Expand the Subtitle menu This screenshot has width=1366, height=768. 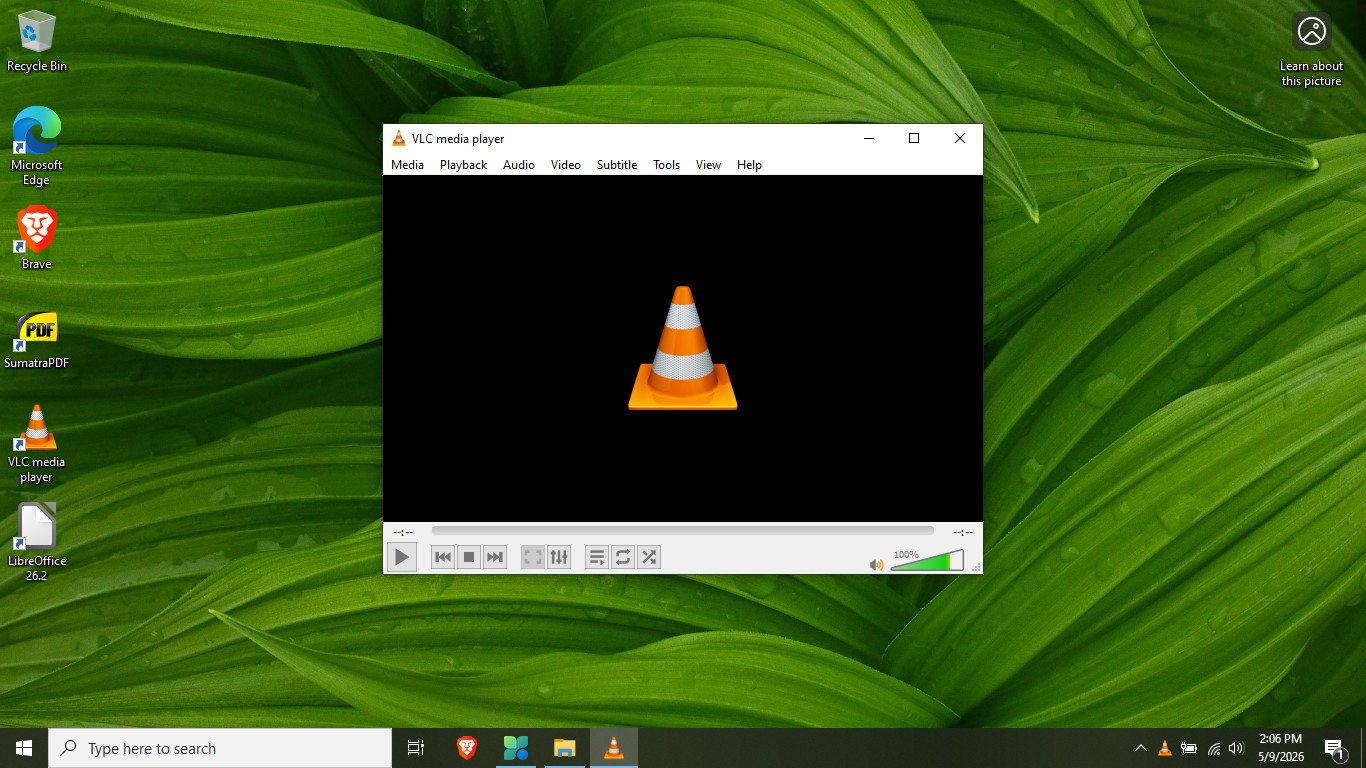pos(617,165)
